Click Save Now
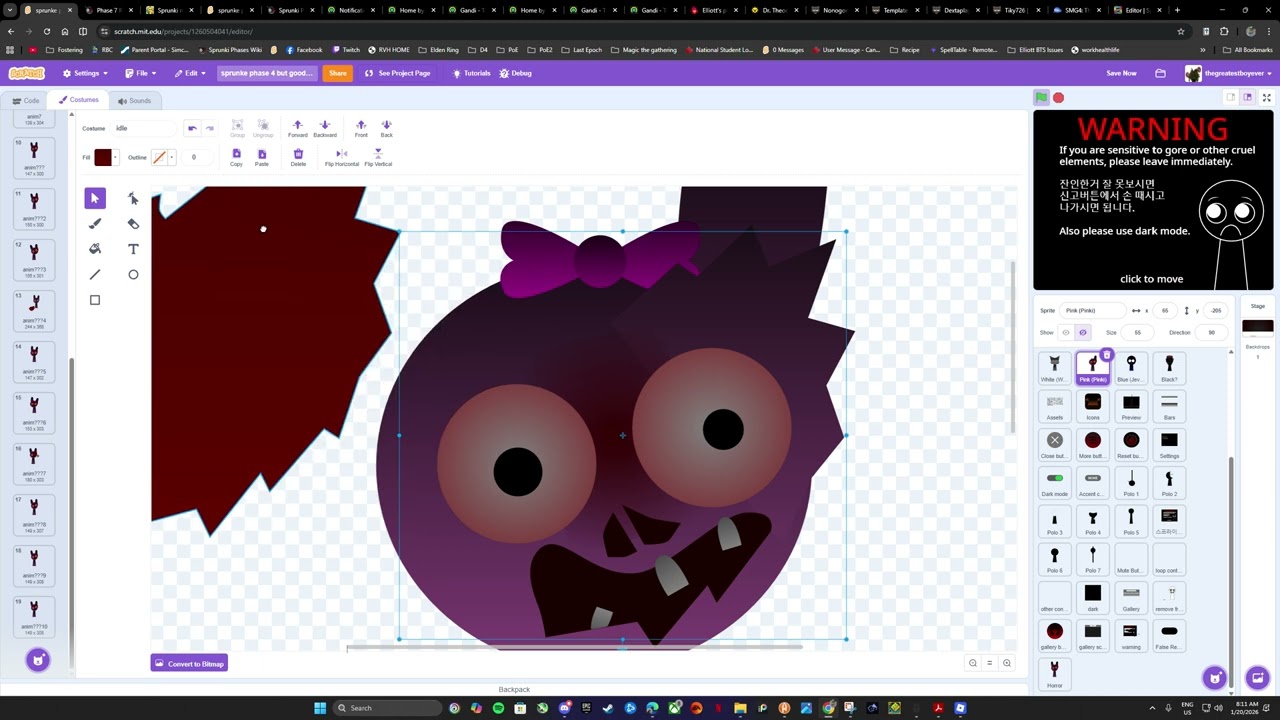The image size is (1280, 720). click(x=1121, y=73)
